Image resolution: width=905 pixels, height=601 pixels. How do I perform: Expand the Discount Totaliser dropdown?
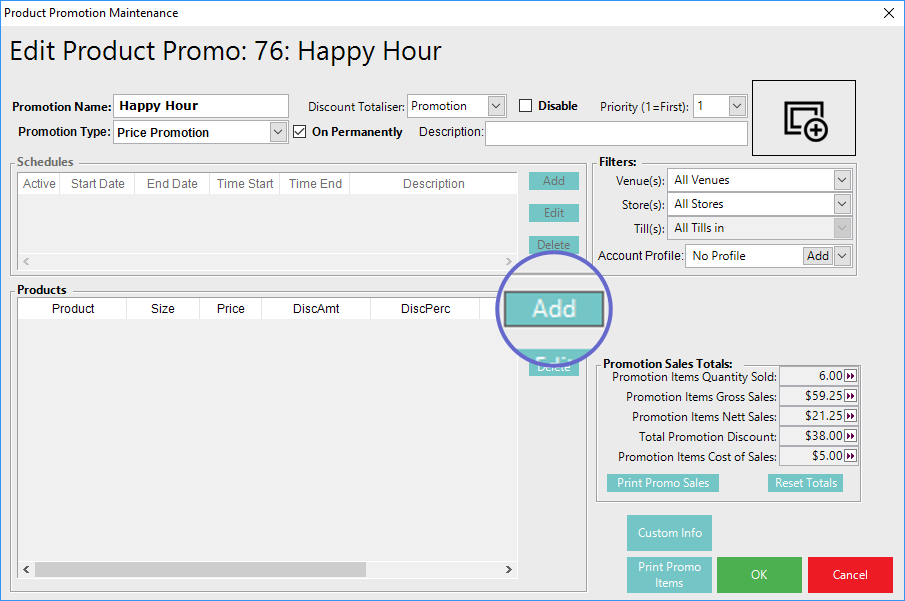point(497,106)
